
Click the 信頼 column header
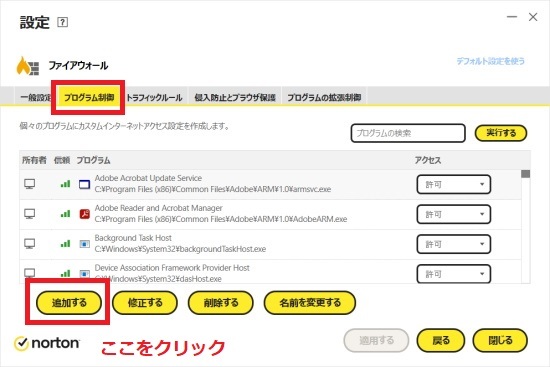62,160
